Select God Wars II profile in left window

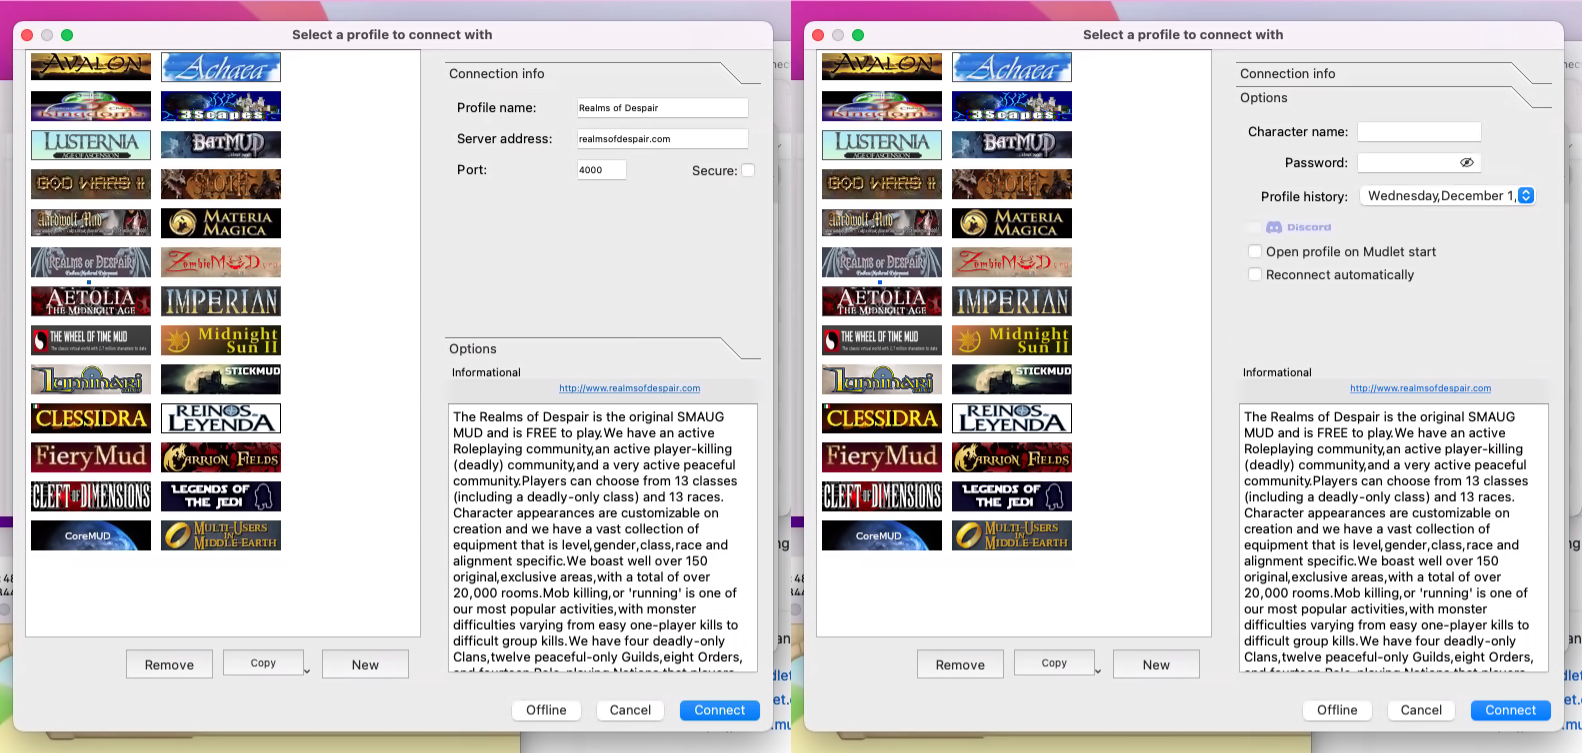tap(91, 184)
